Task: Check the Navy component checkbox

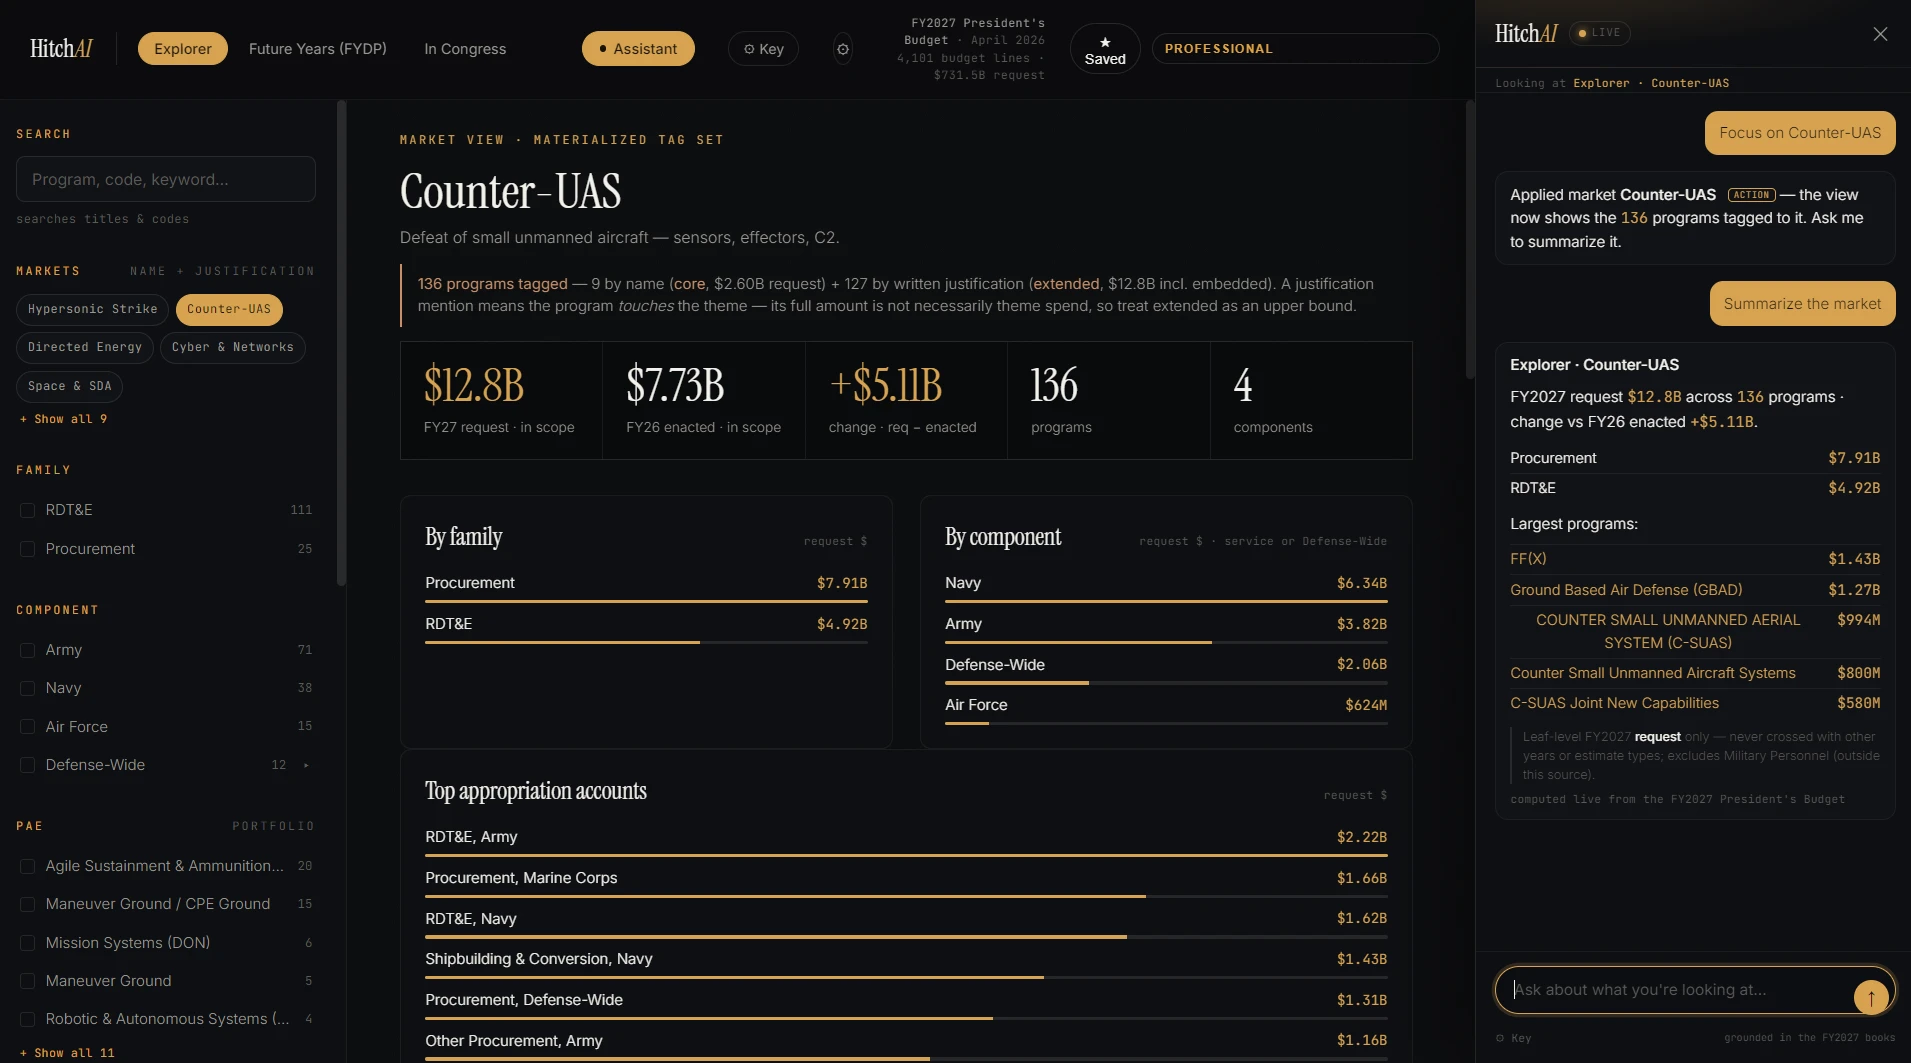Action: pos(27,688)
